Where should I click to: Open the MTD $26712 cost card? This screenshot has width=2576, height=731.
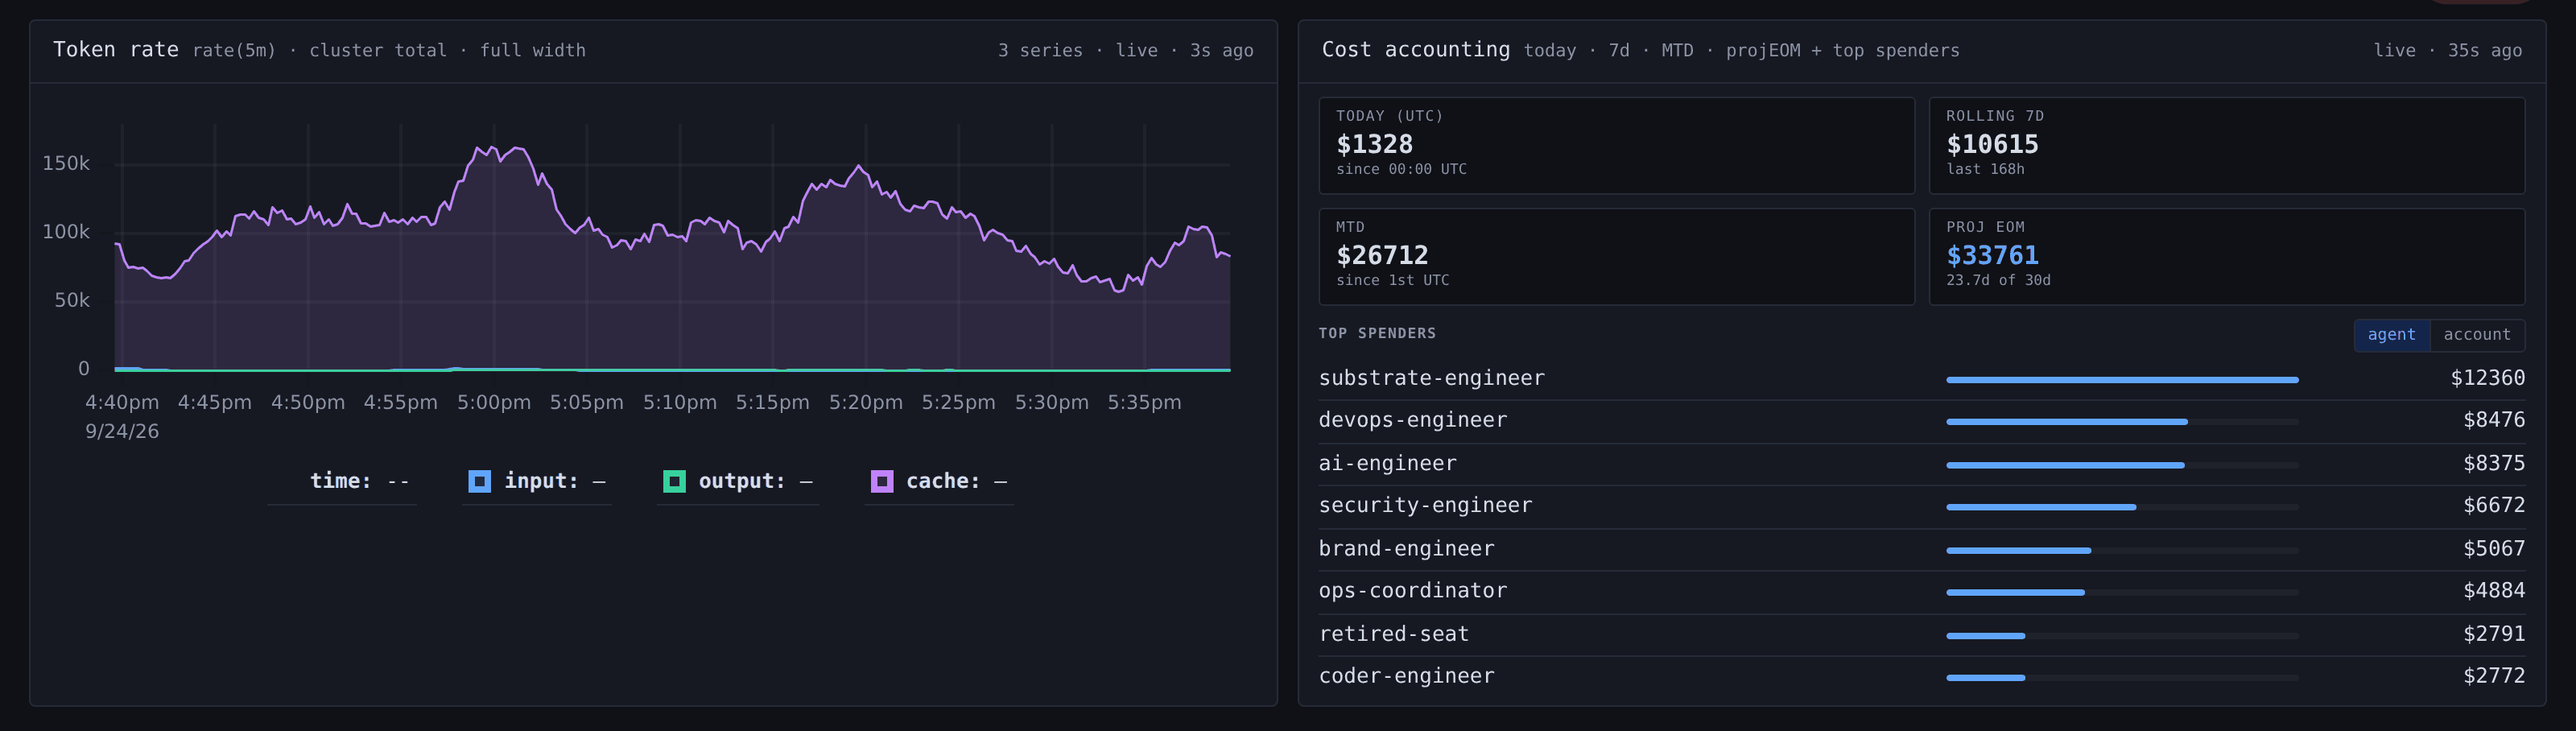click(1616, 256)
